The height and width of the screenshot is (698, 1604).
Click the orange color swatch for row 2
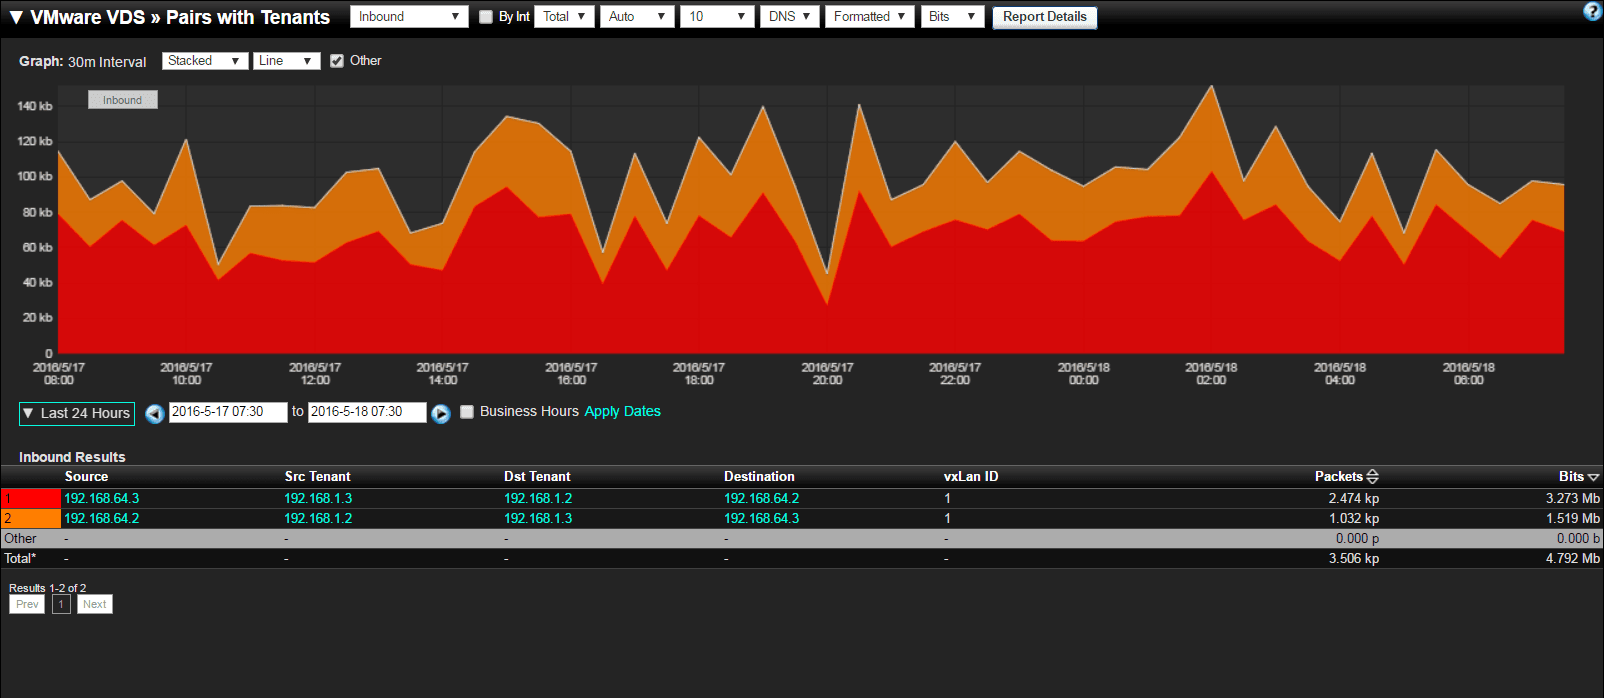(x=32, y=518)
